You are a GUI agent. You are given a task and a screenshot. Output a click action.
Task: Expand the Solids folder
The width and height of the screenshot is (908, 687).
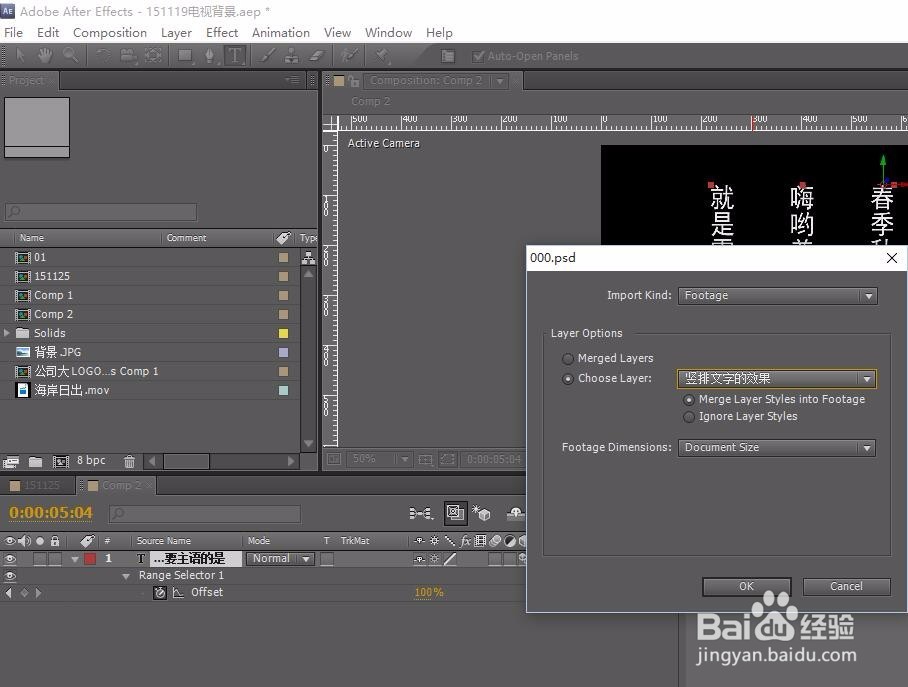[7, 333]
